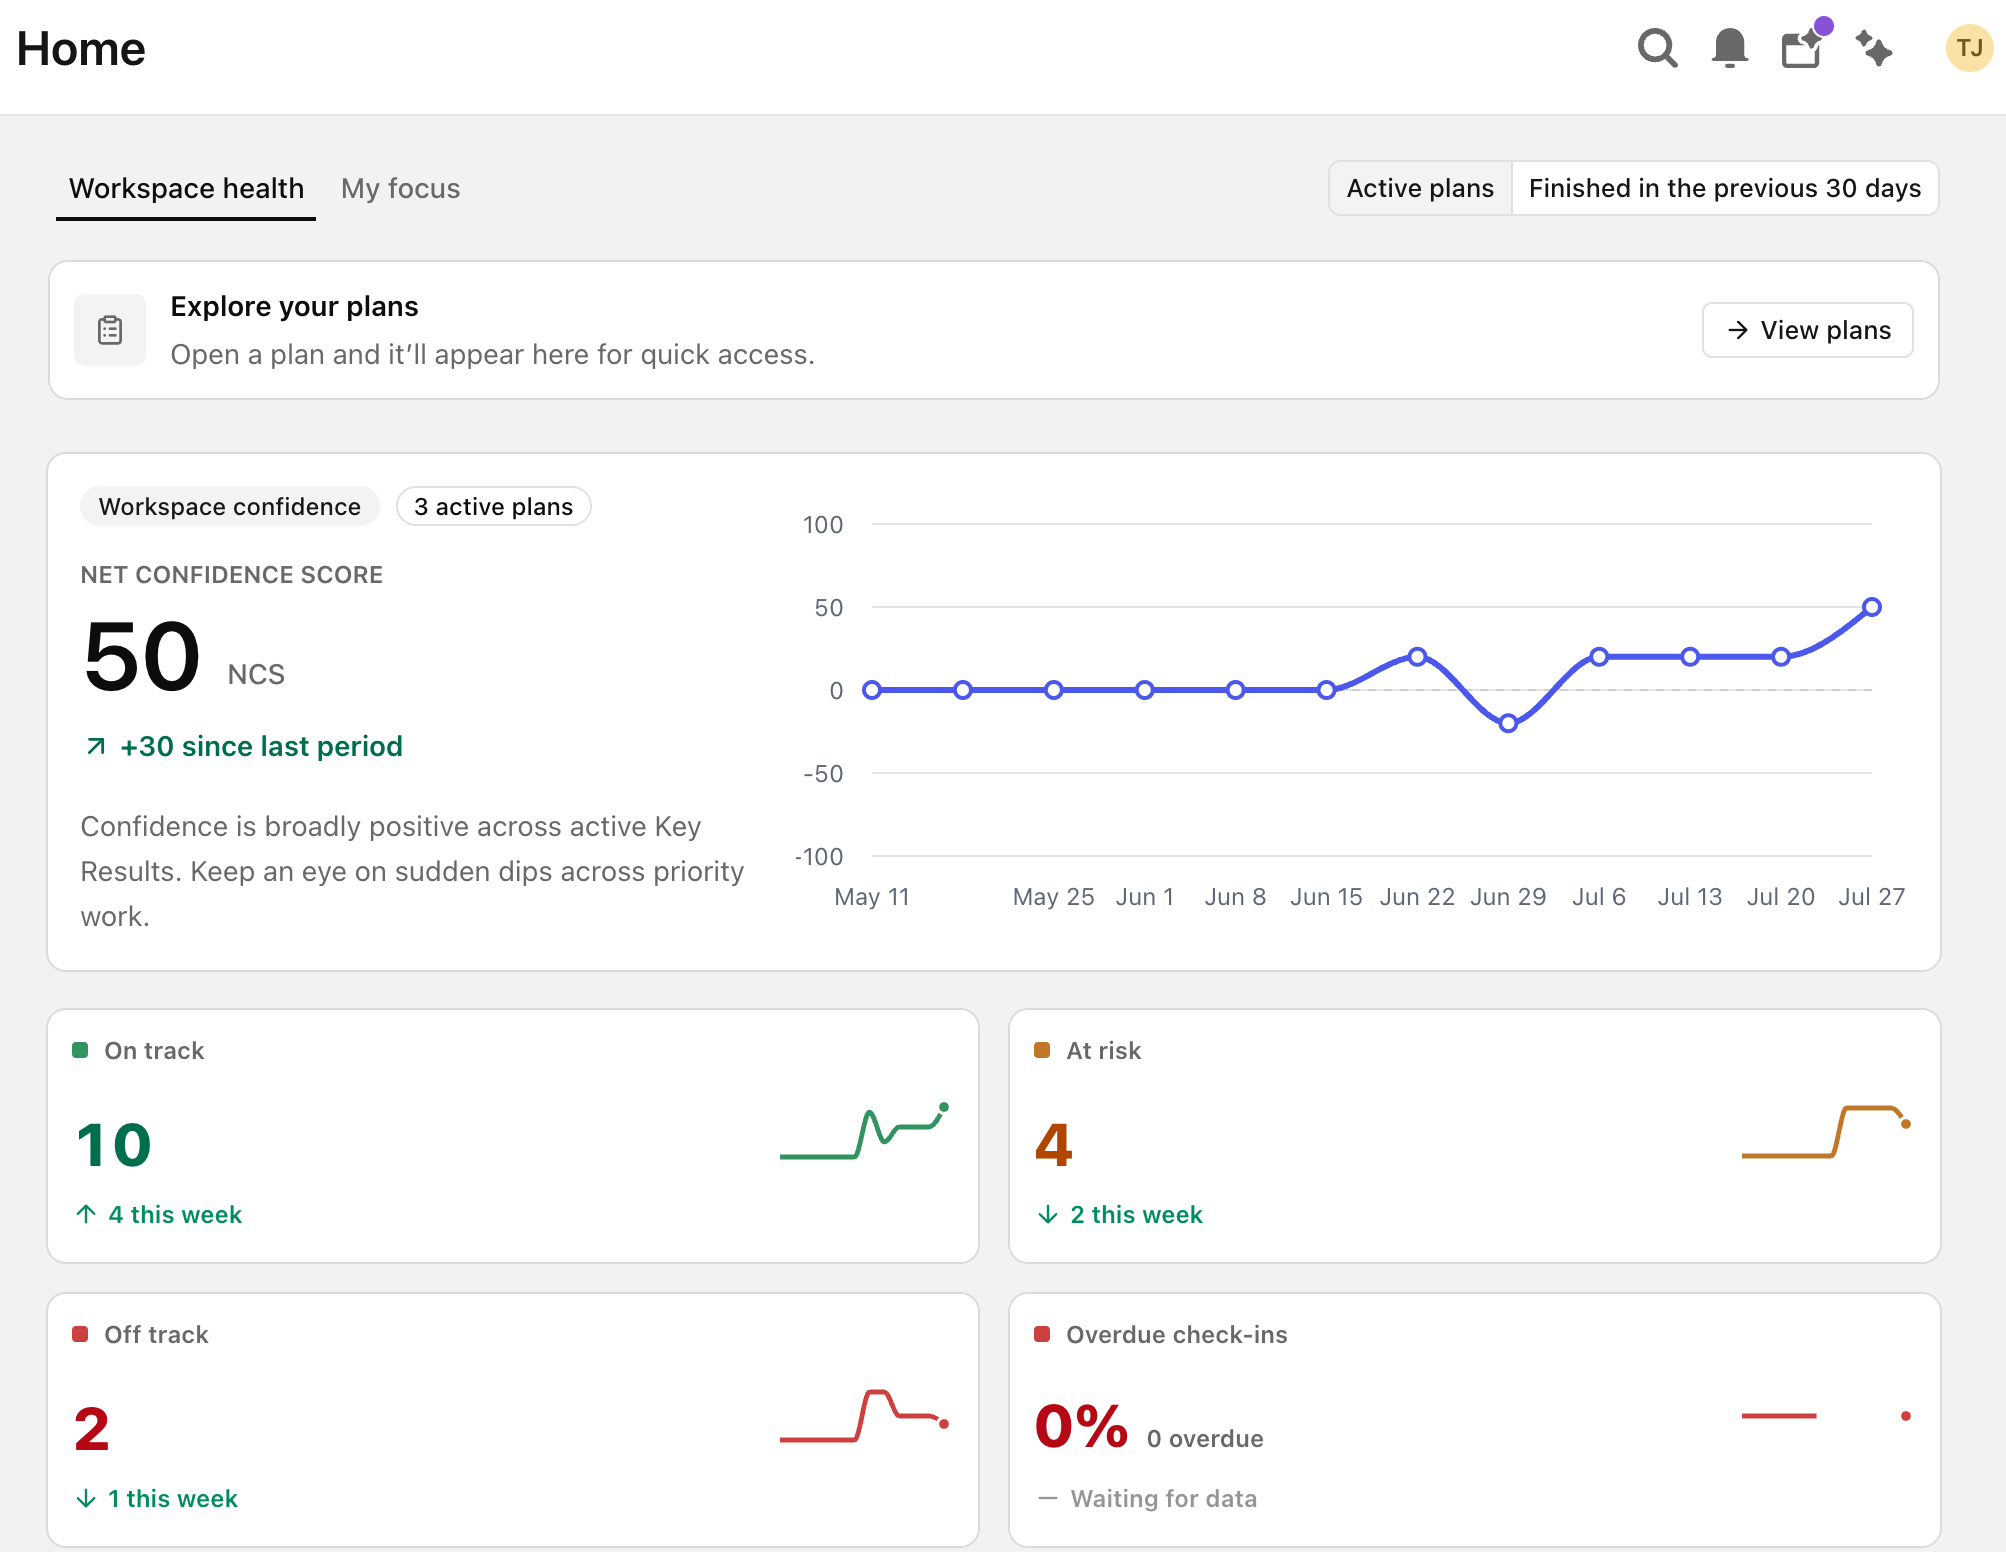Click the up-right arrow trend icon
The image size is (2006, 1552).
tap(96, 746)
